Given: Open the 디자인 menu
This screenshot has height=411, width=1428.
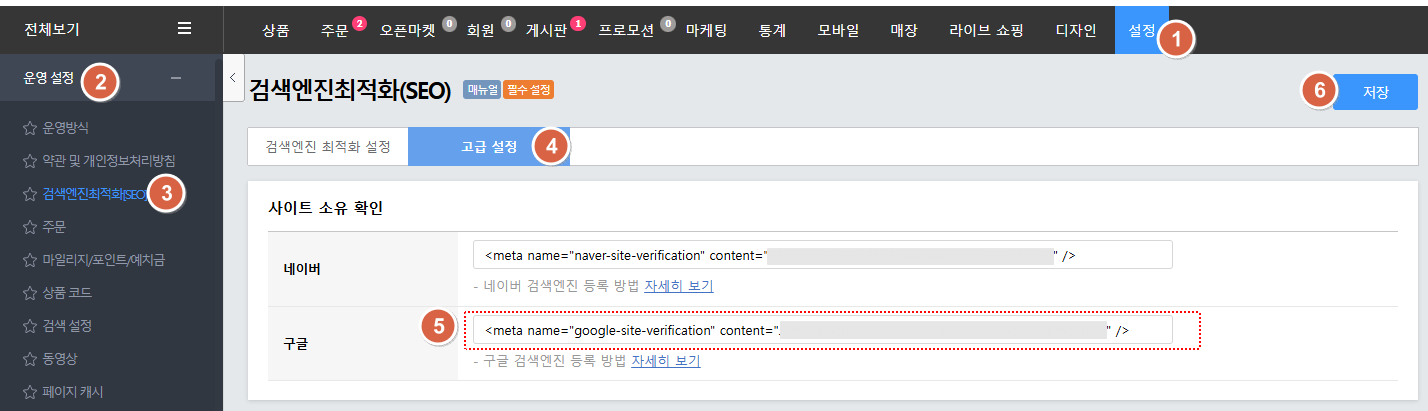Looking at the screenshot, I should pos(1075,31).
